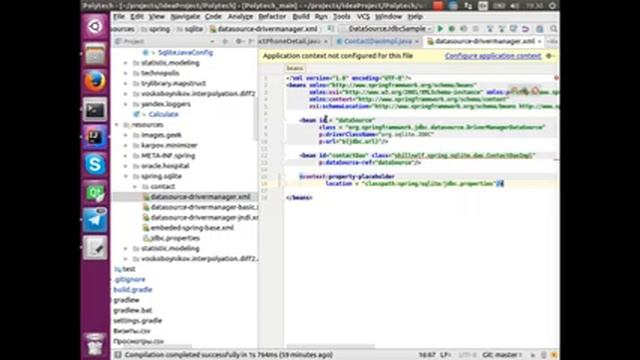Click the spring breadcrumb in navigation bar
The height and width of the screenshot is (360, 640).
(156, 29)
